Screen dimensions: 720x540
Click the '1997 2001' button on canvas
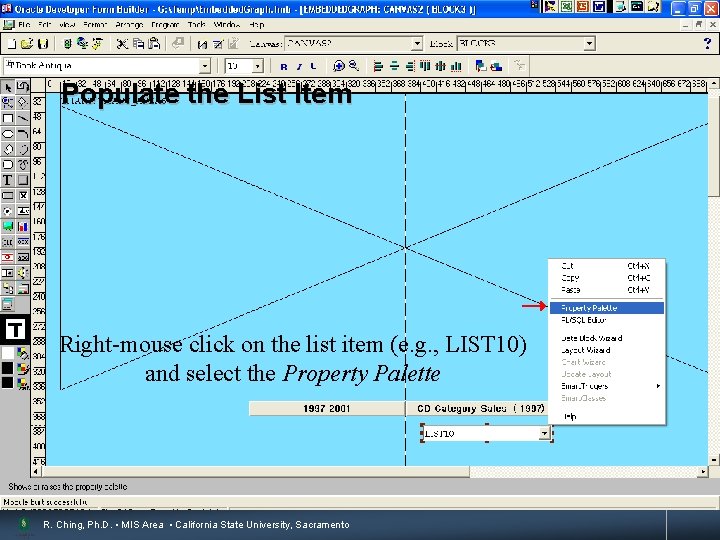click(x=327, y=408)
